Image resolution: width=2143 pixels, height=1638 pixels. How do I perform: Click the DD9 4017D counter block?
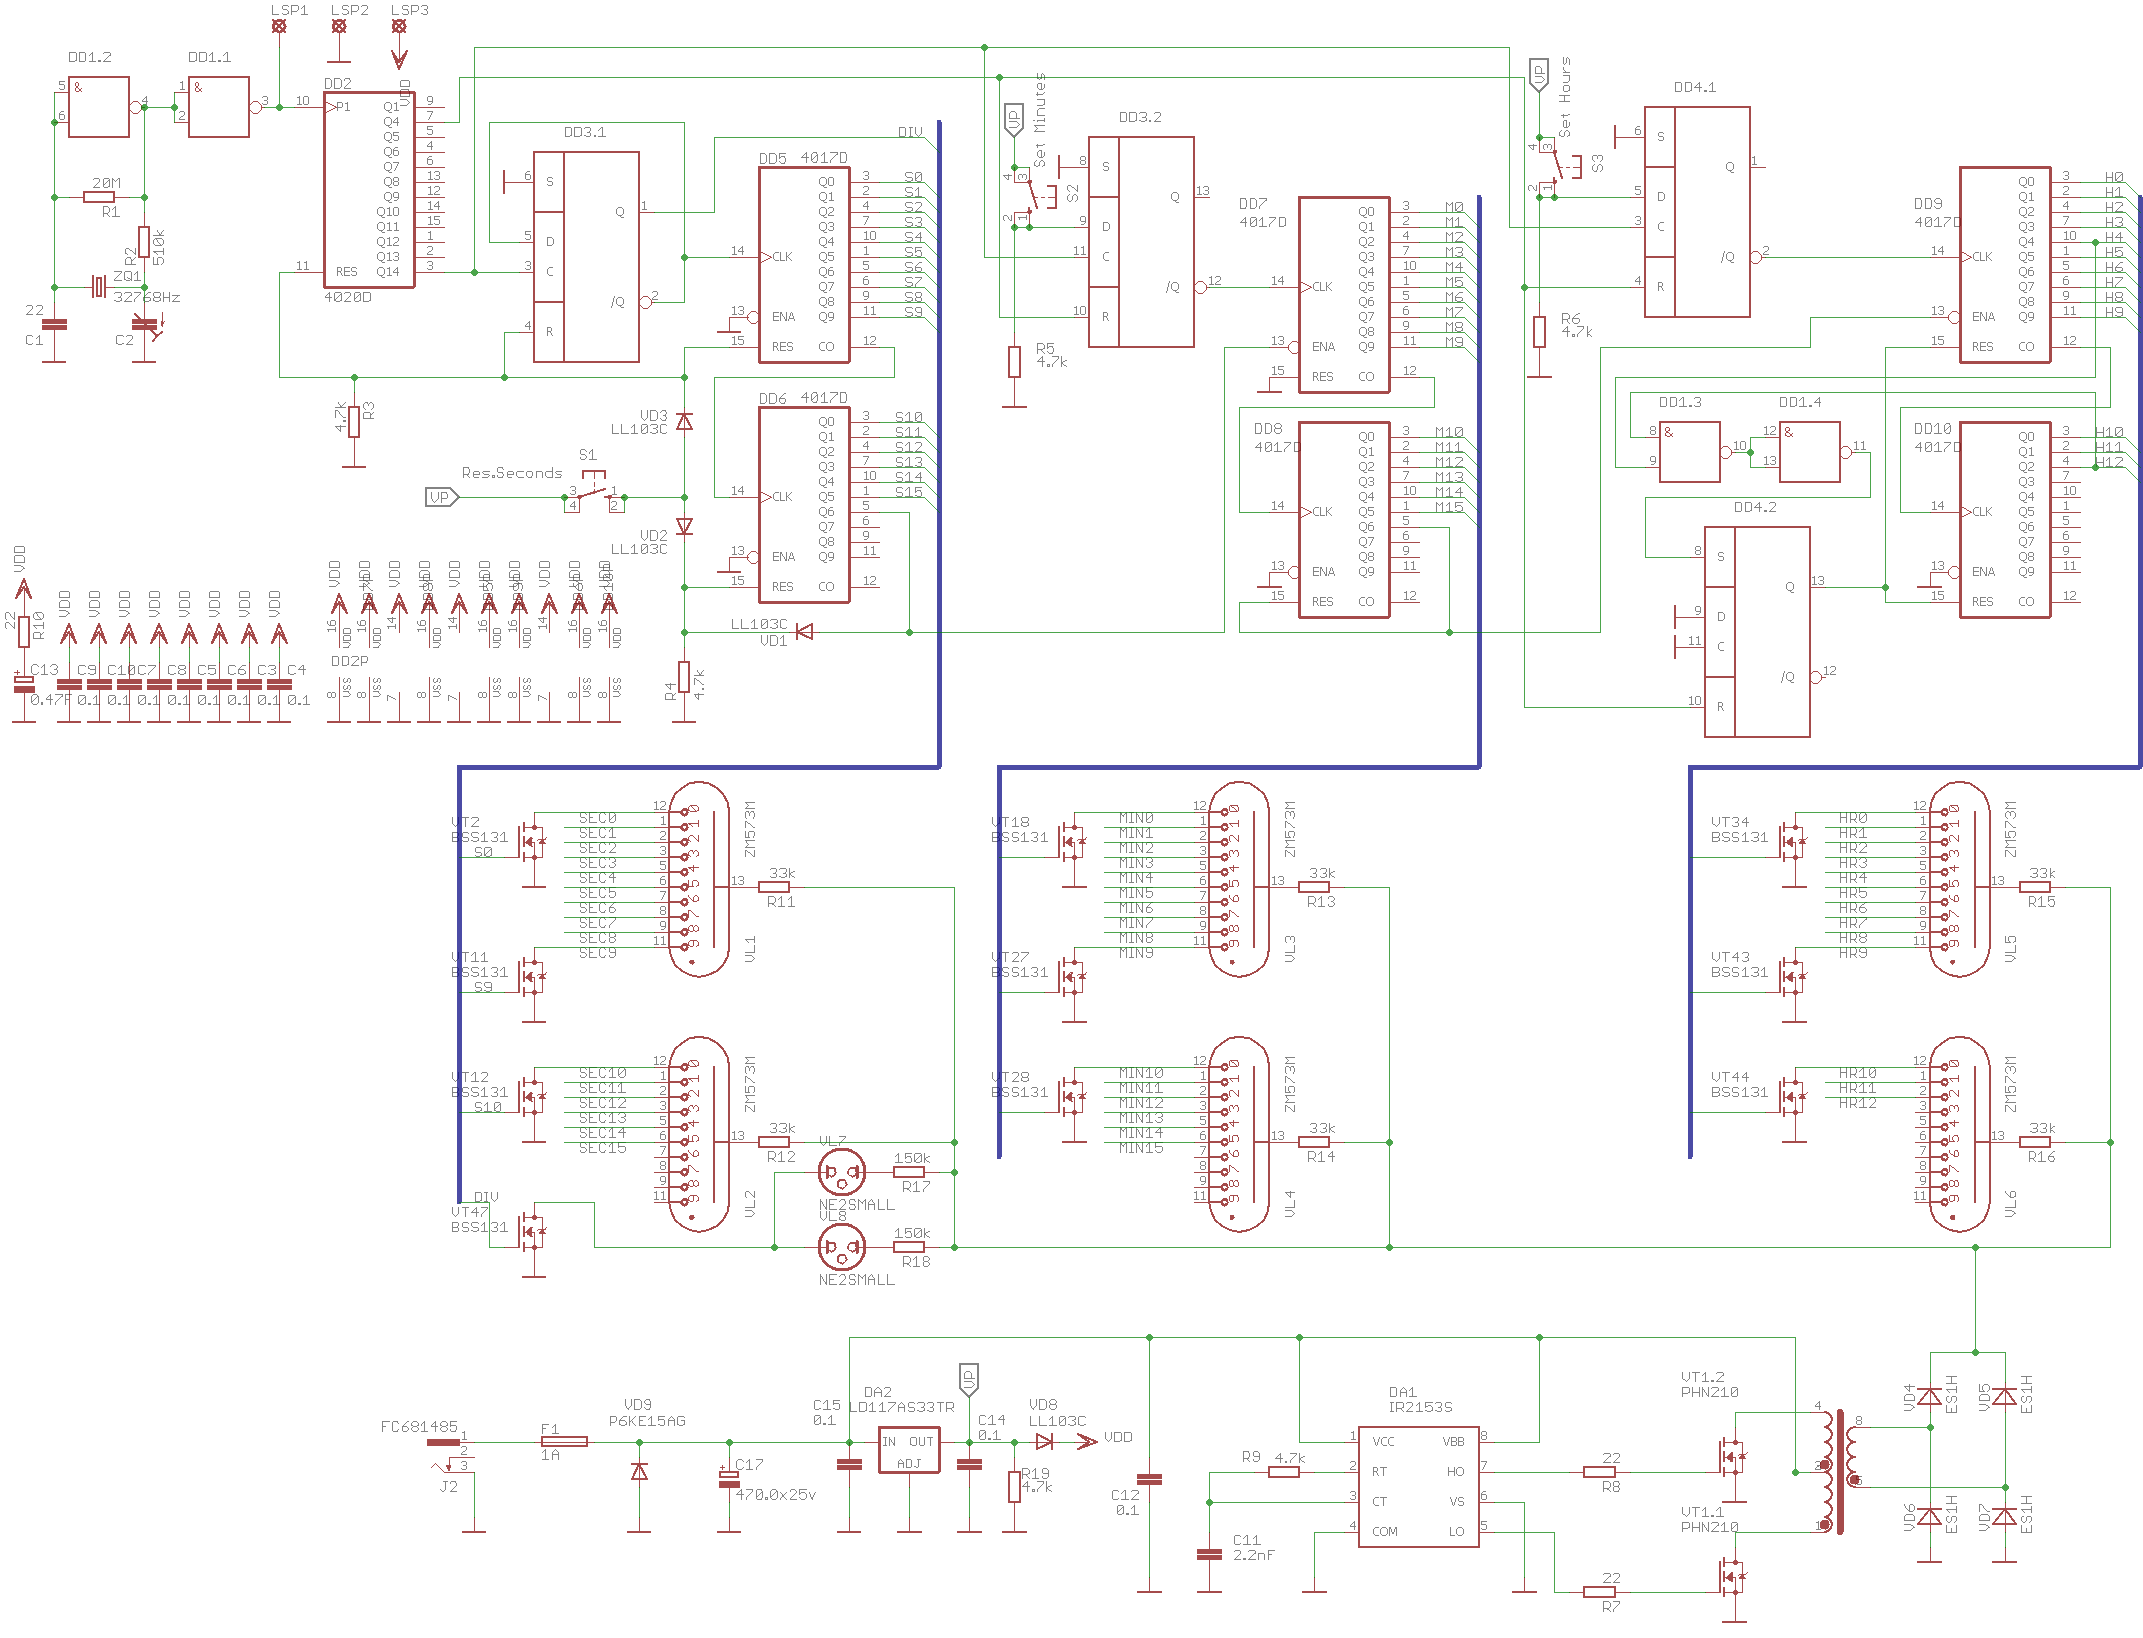tap(2005, 265)
